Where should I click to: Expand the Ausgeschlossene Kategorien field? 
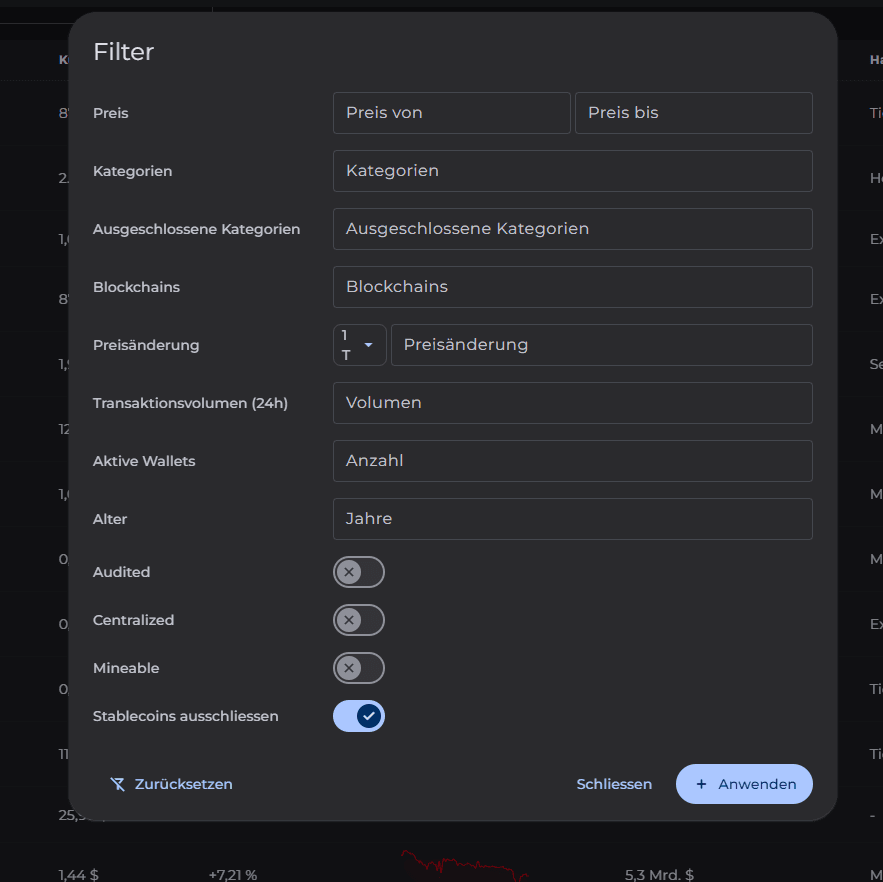point(572,229)
